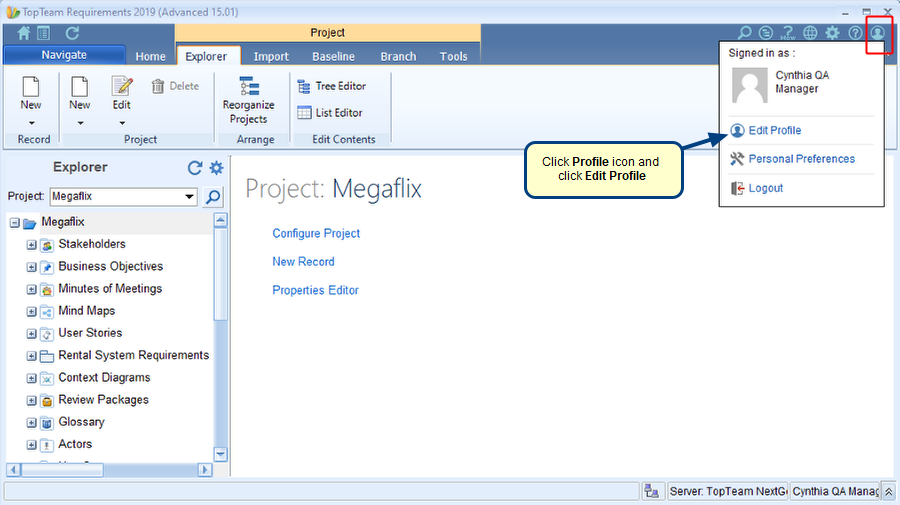Click the Properties Editor link
The image size is (900, 505).
coord(315,290)
